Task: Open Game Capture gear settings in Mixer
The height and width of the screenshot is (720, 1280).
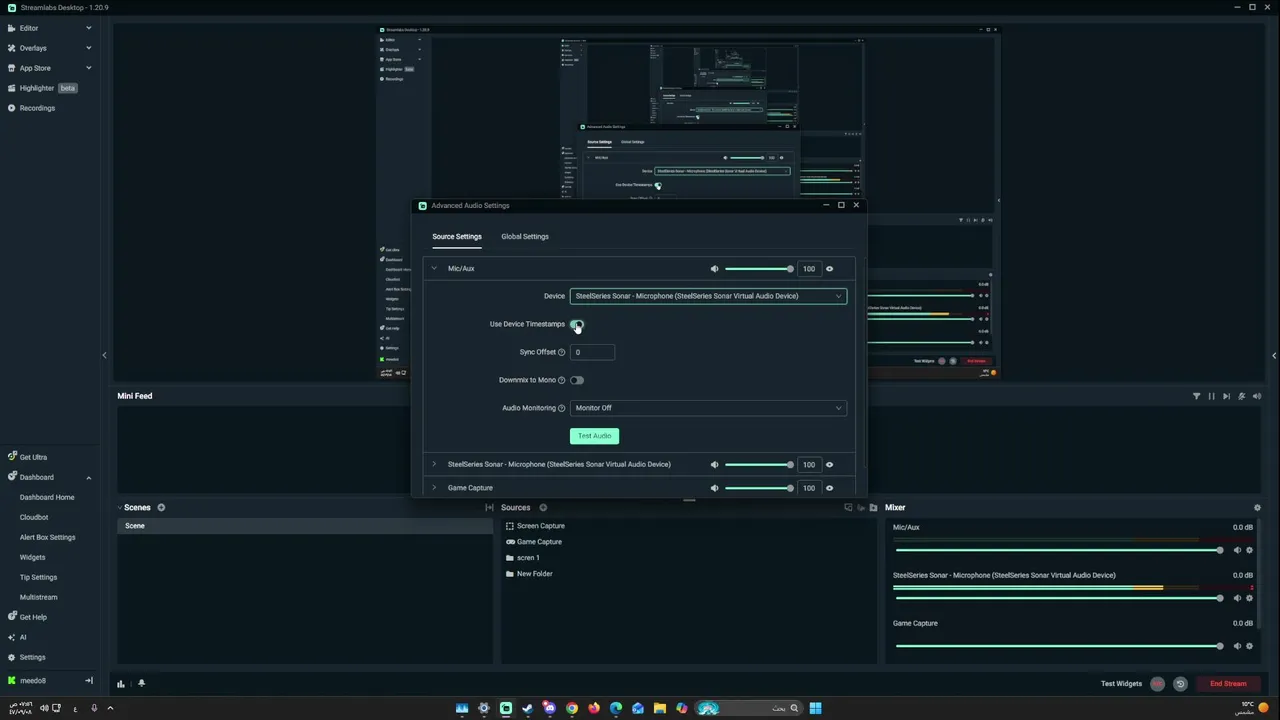Action: pyautogui.click(x=1249, y=646)
